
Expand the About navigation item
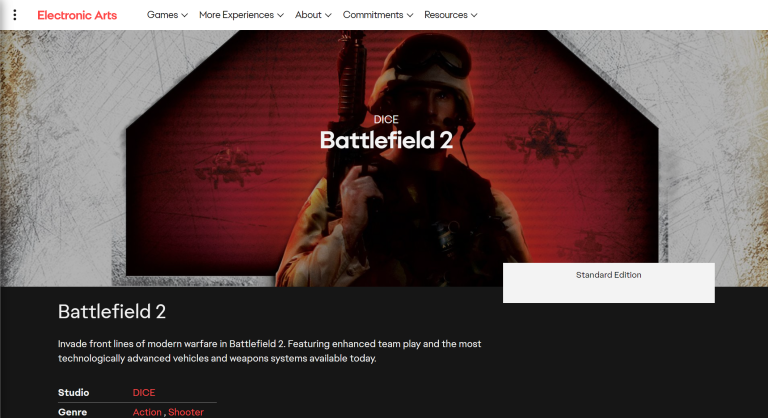[308, 15]
